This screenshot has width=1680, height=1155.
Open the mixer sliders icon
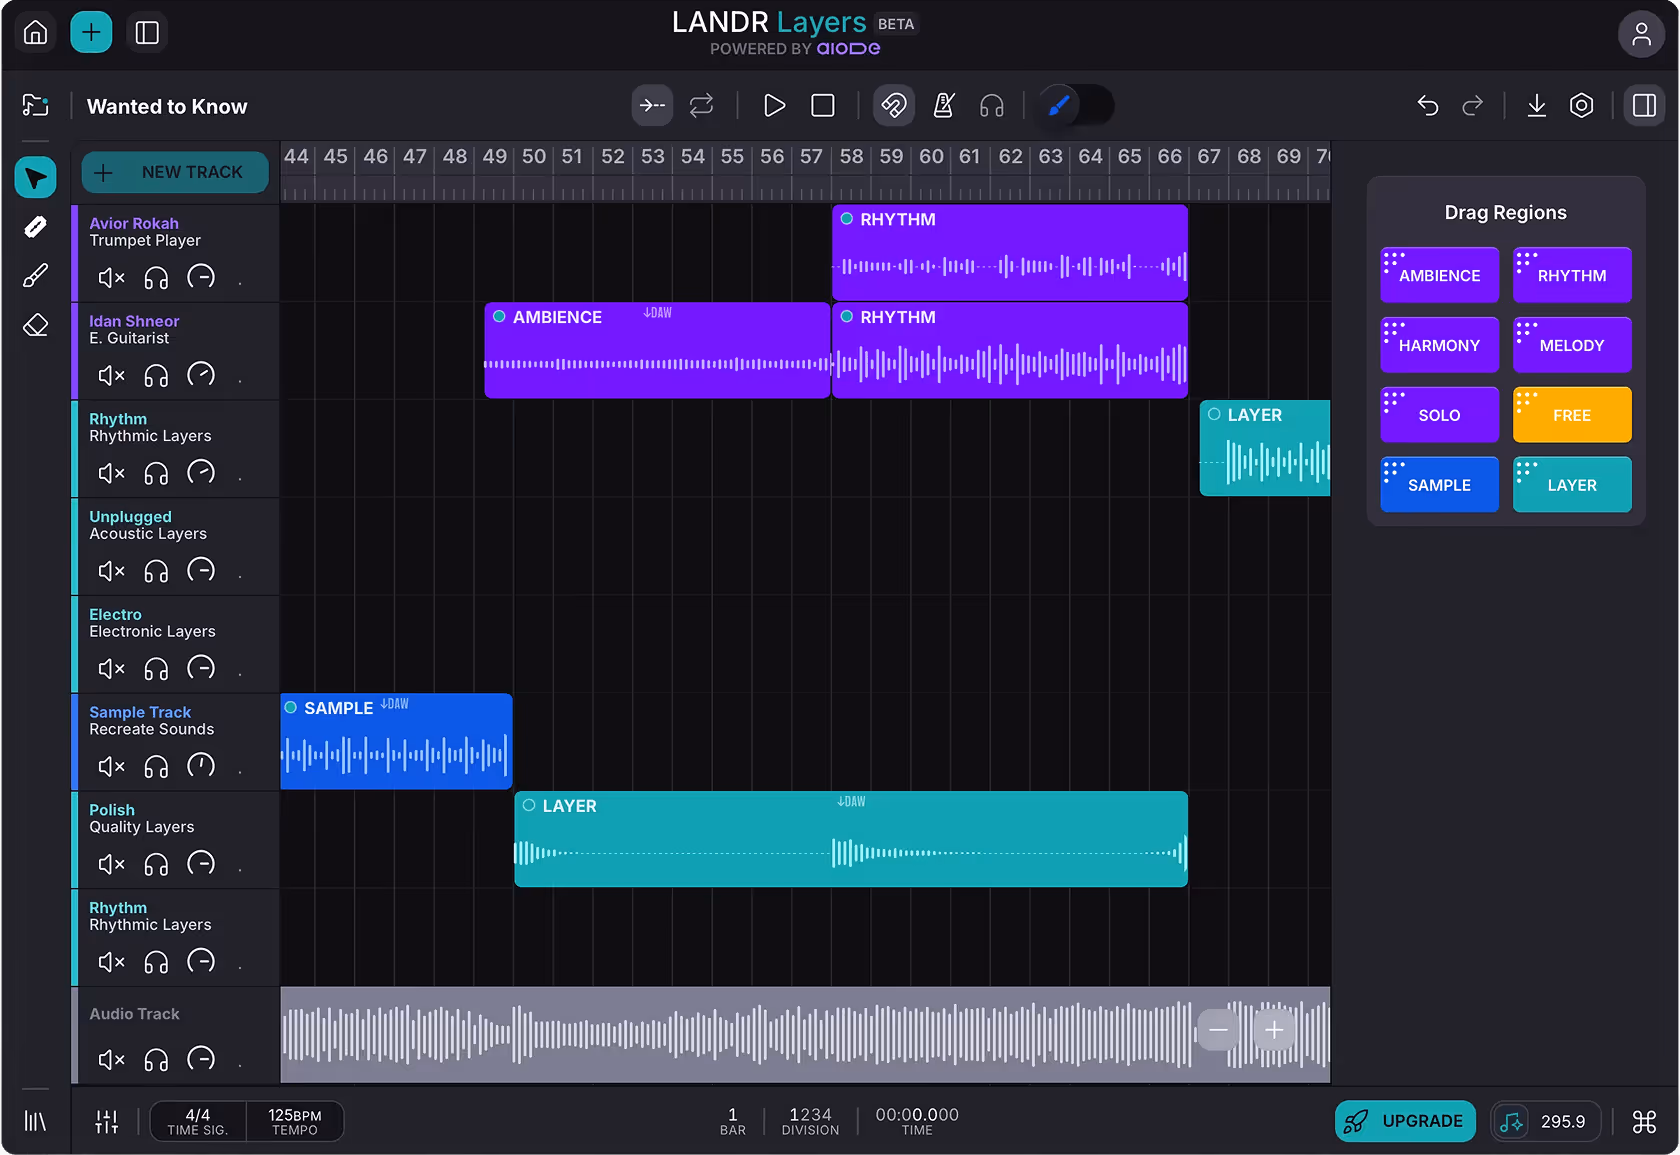point(107,1121)
